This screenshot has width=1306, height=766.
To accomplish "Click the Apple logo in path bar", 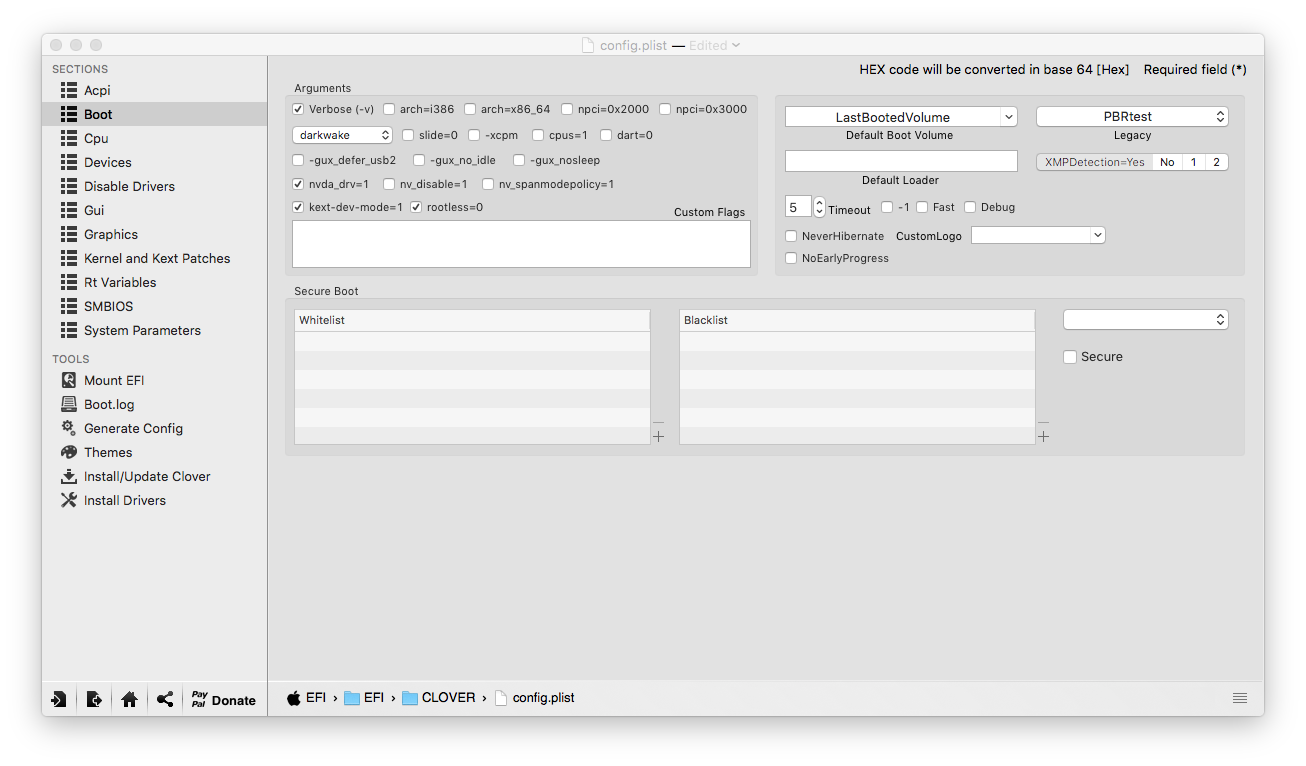I will [294, 698].
